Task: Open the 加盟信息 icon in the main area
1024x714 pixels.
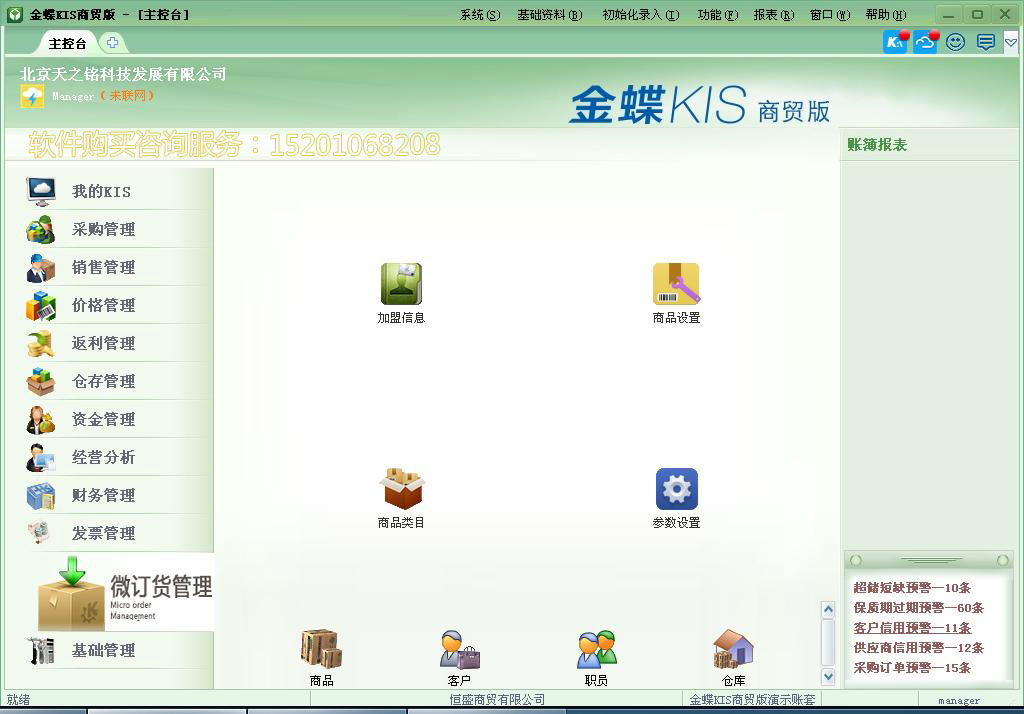Action: tap(401, 285)
